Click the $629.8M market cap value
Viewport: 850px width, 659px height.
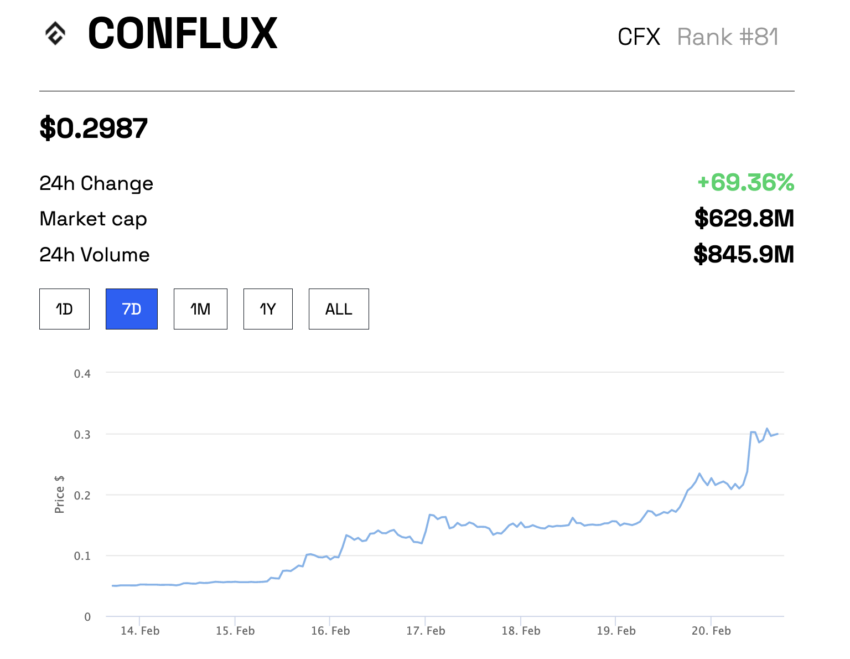click(744, 218)
